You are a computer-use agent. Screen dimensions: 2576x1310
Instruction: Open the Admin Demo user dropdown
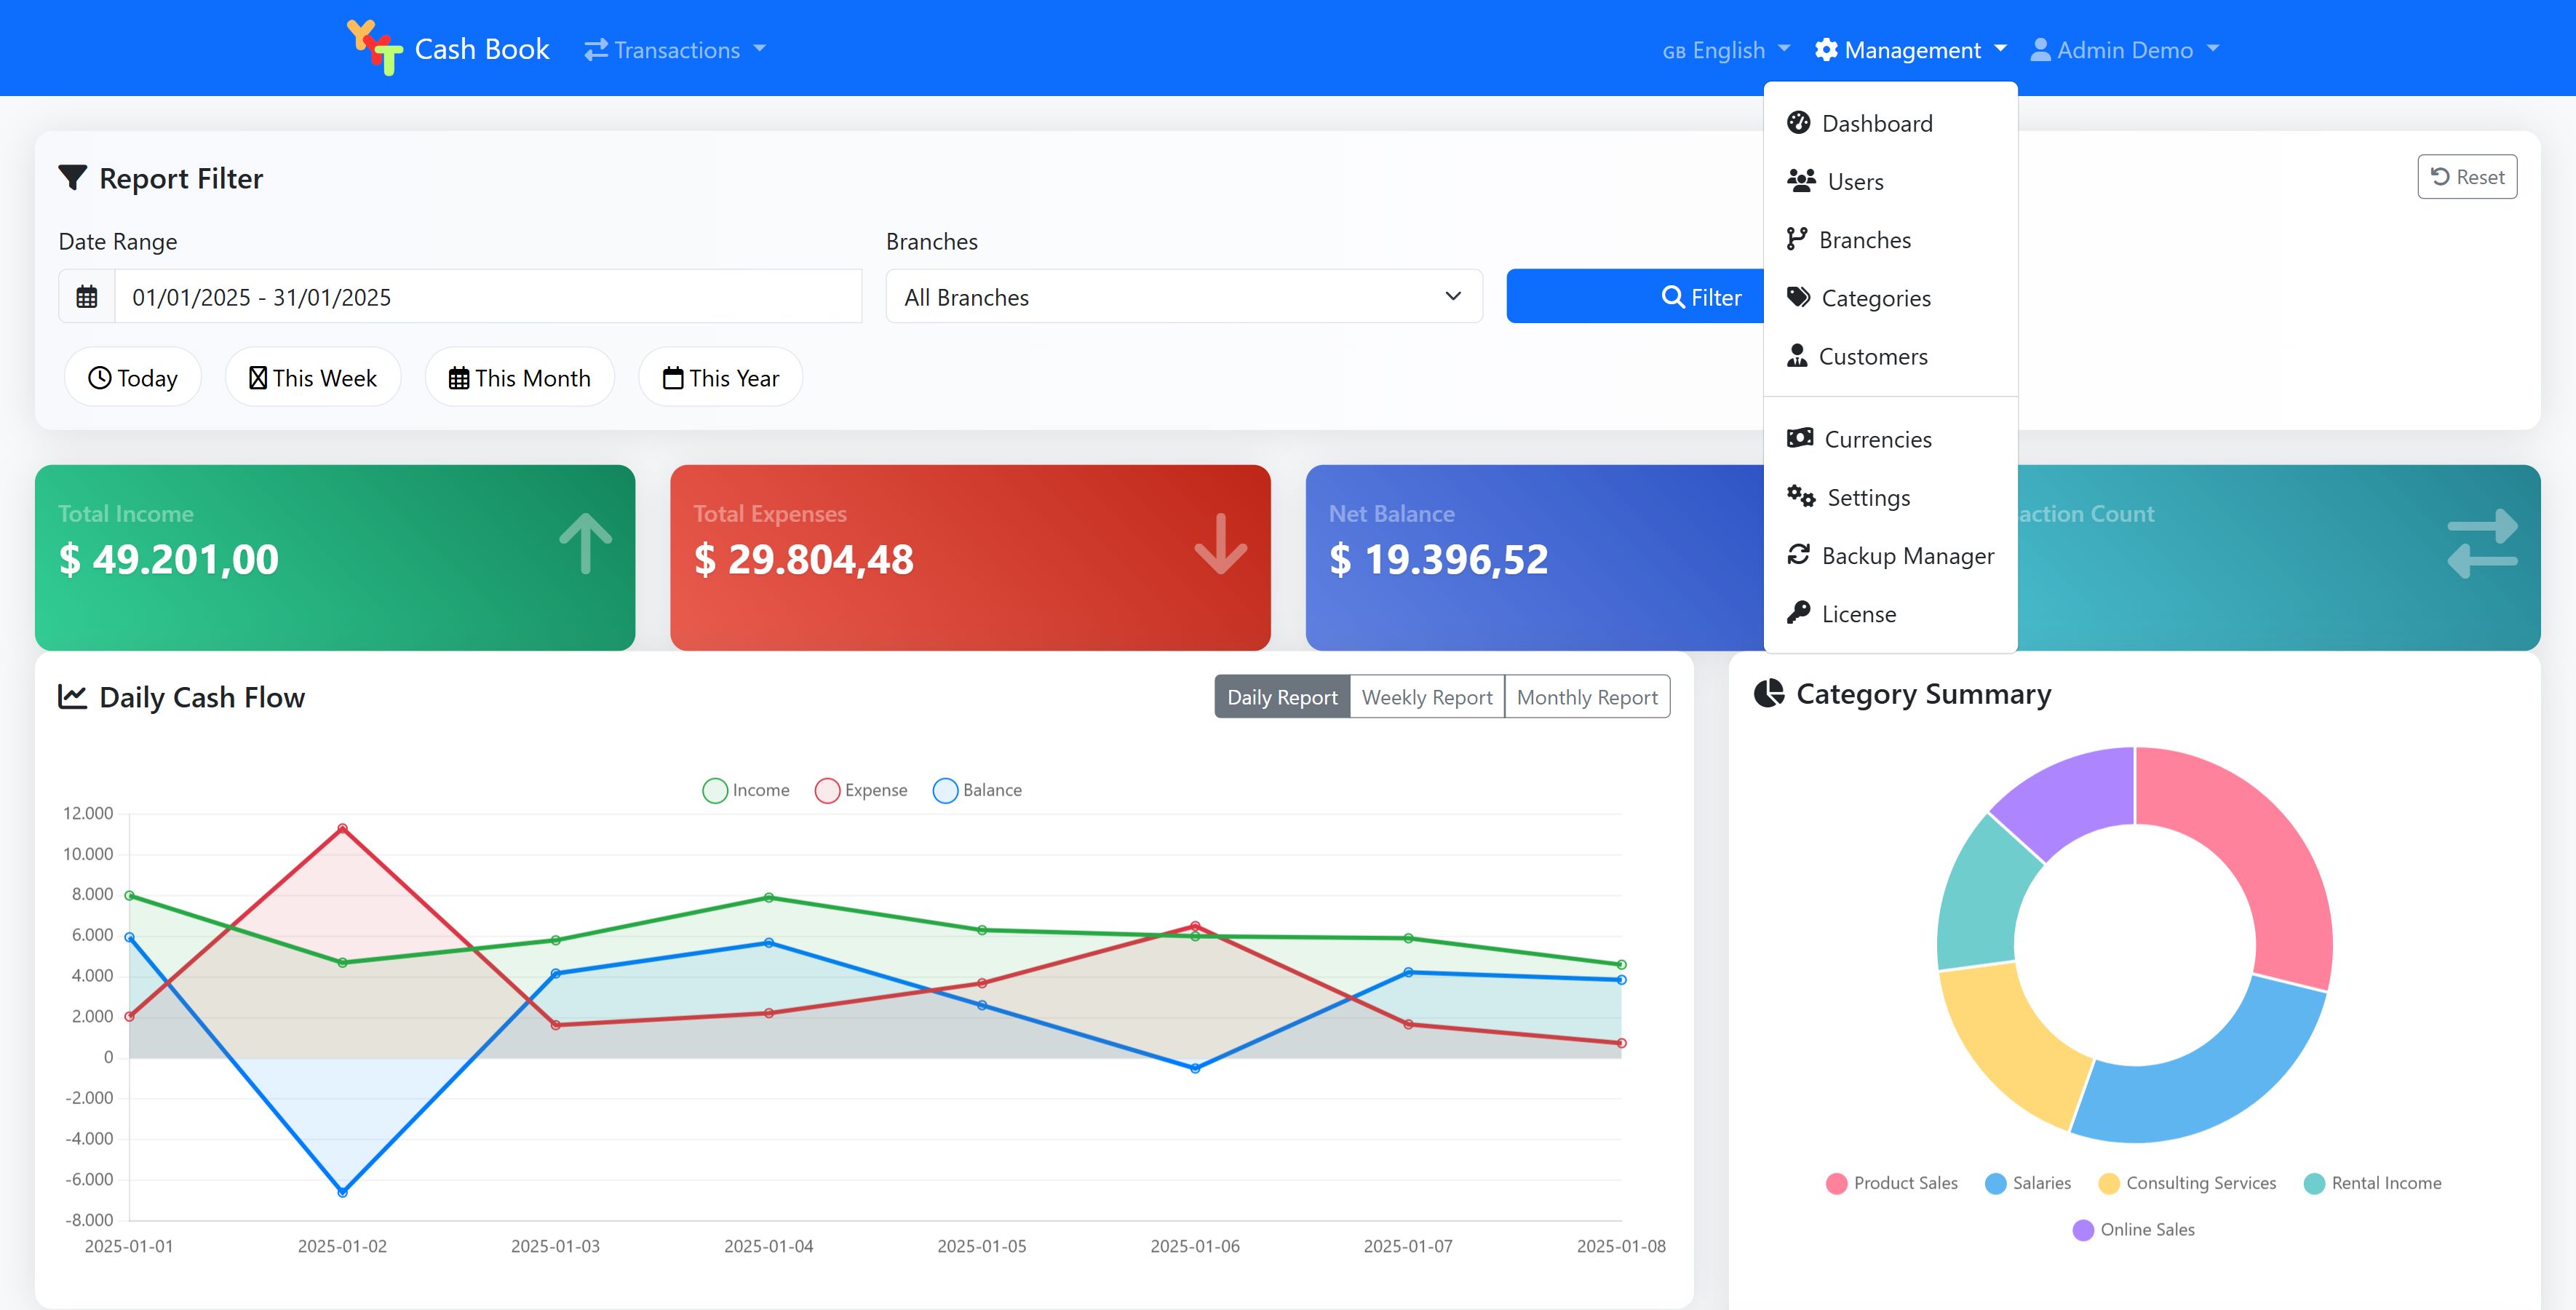tap(2124, 50)
